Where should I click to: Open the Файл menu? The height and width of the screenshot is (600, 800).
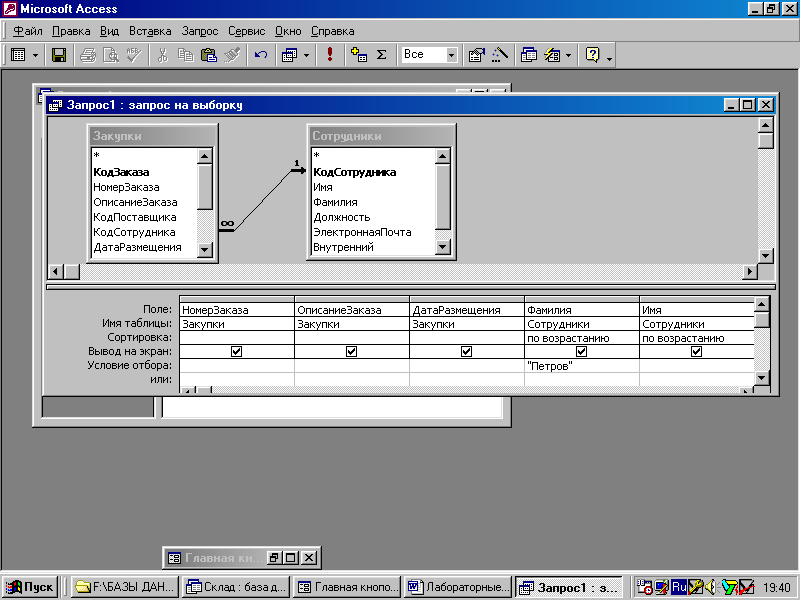[x=28, y=31]
